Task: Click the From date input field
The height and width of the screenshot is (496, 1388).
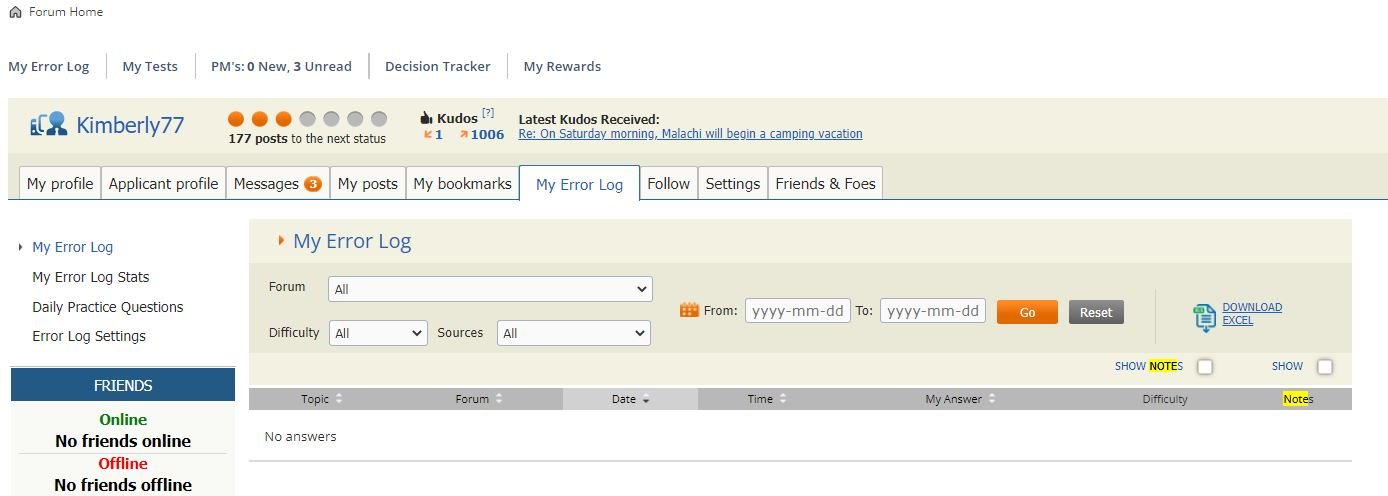Action: [x=797, y=311]
